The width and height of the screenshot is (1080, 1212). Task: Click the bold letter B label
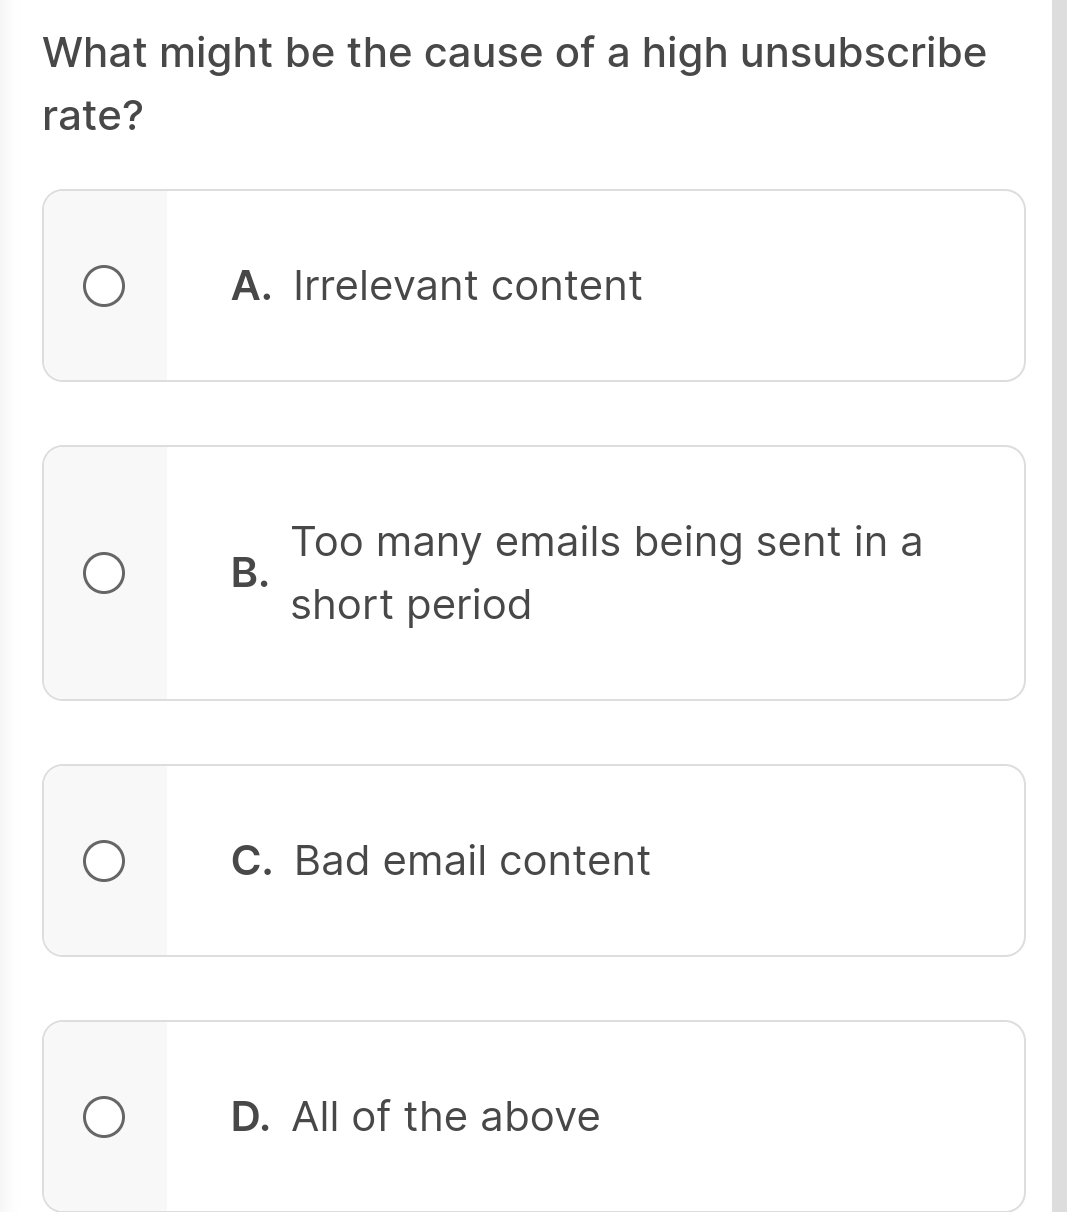click(x=247, y=574)
